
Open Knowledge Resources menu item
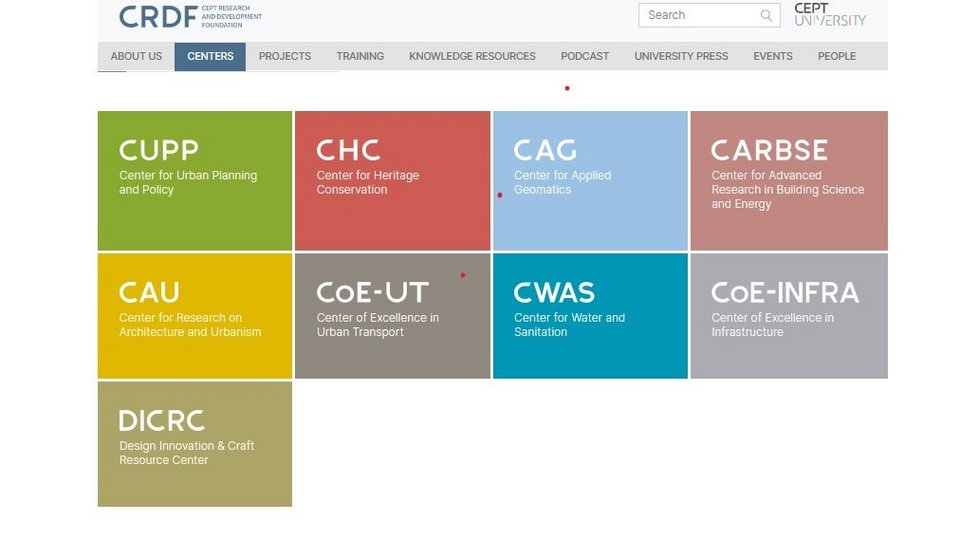472,56
